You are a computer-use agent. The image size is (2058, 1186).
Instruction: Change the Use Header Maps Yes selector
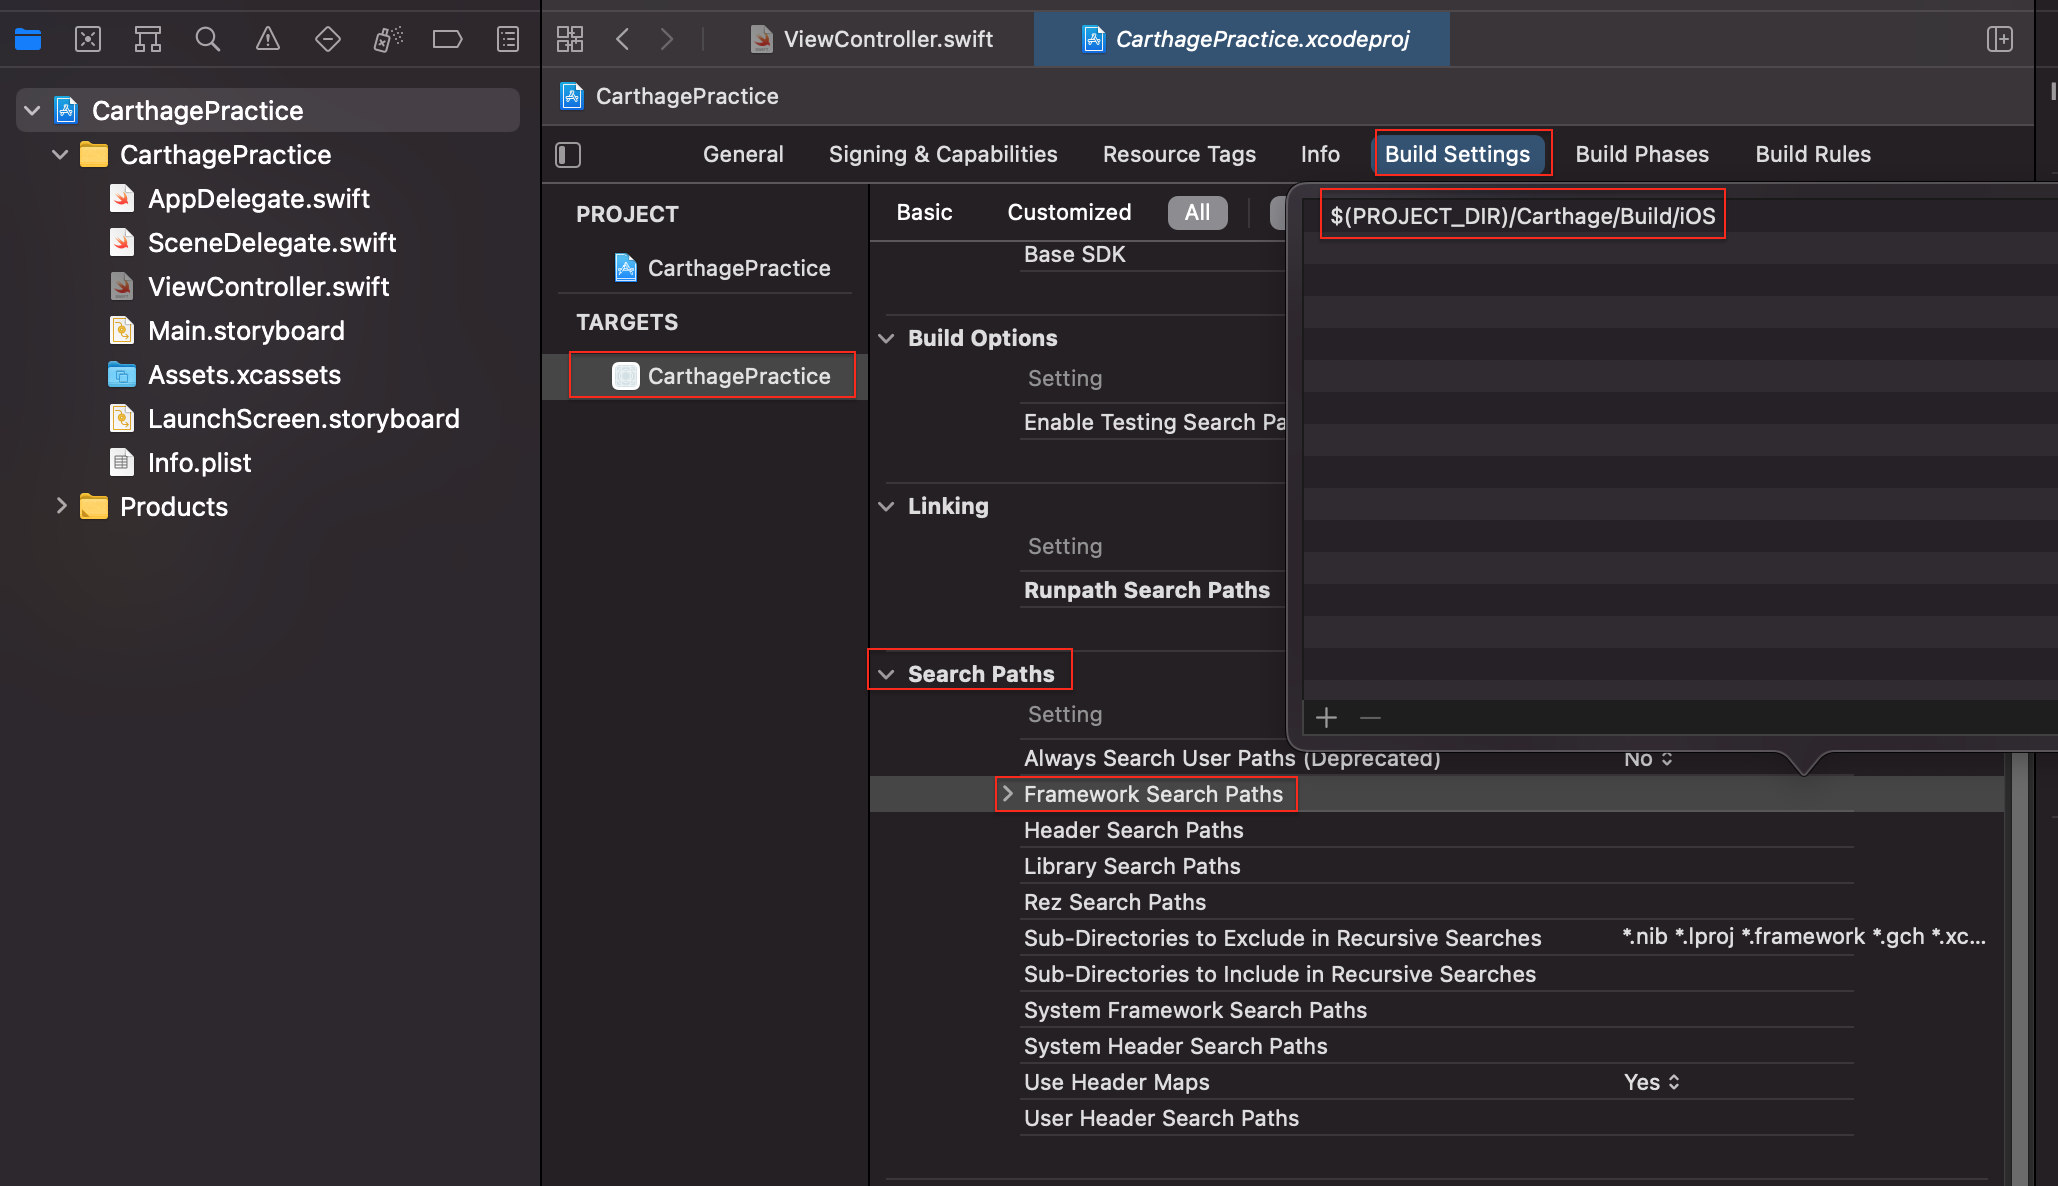1652,1082
